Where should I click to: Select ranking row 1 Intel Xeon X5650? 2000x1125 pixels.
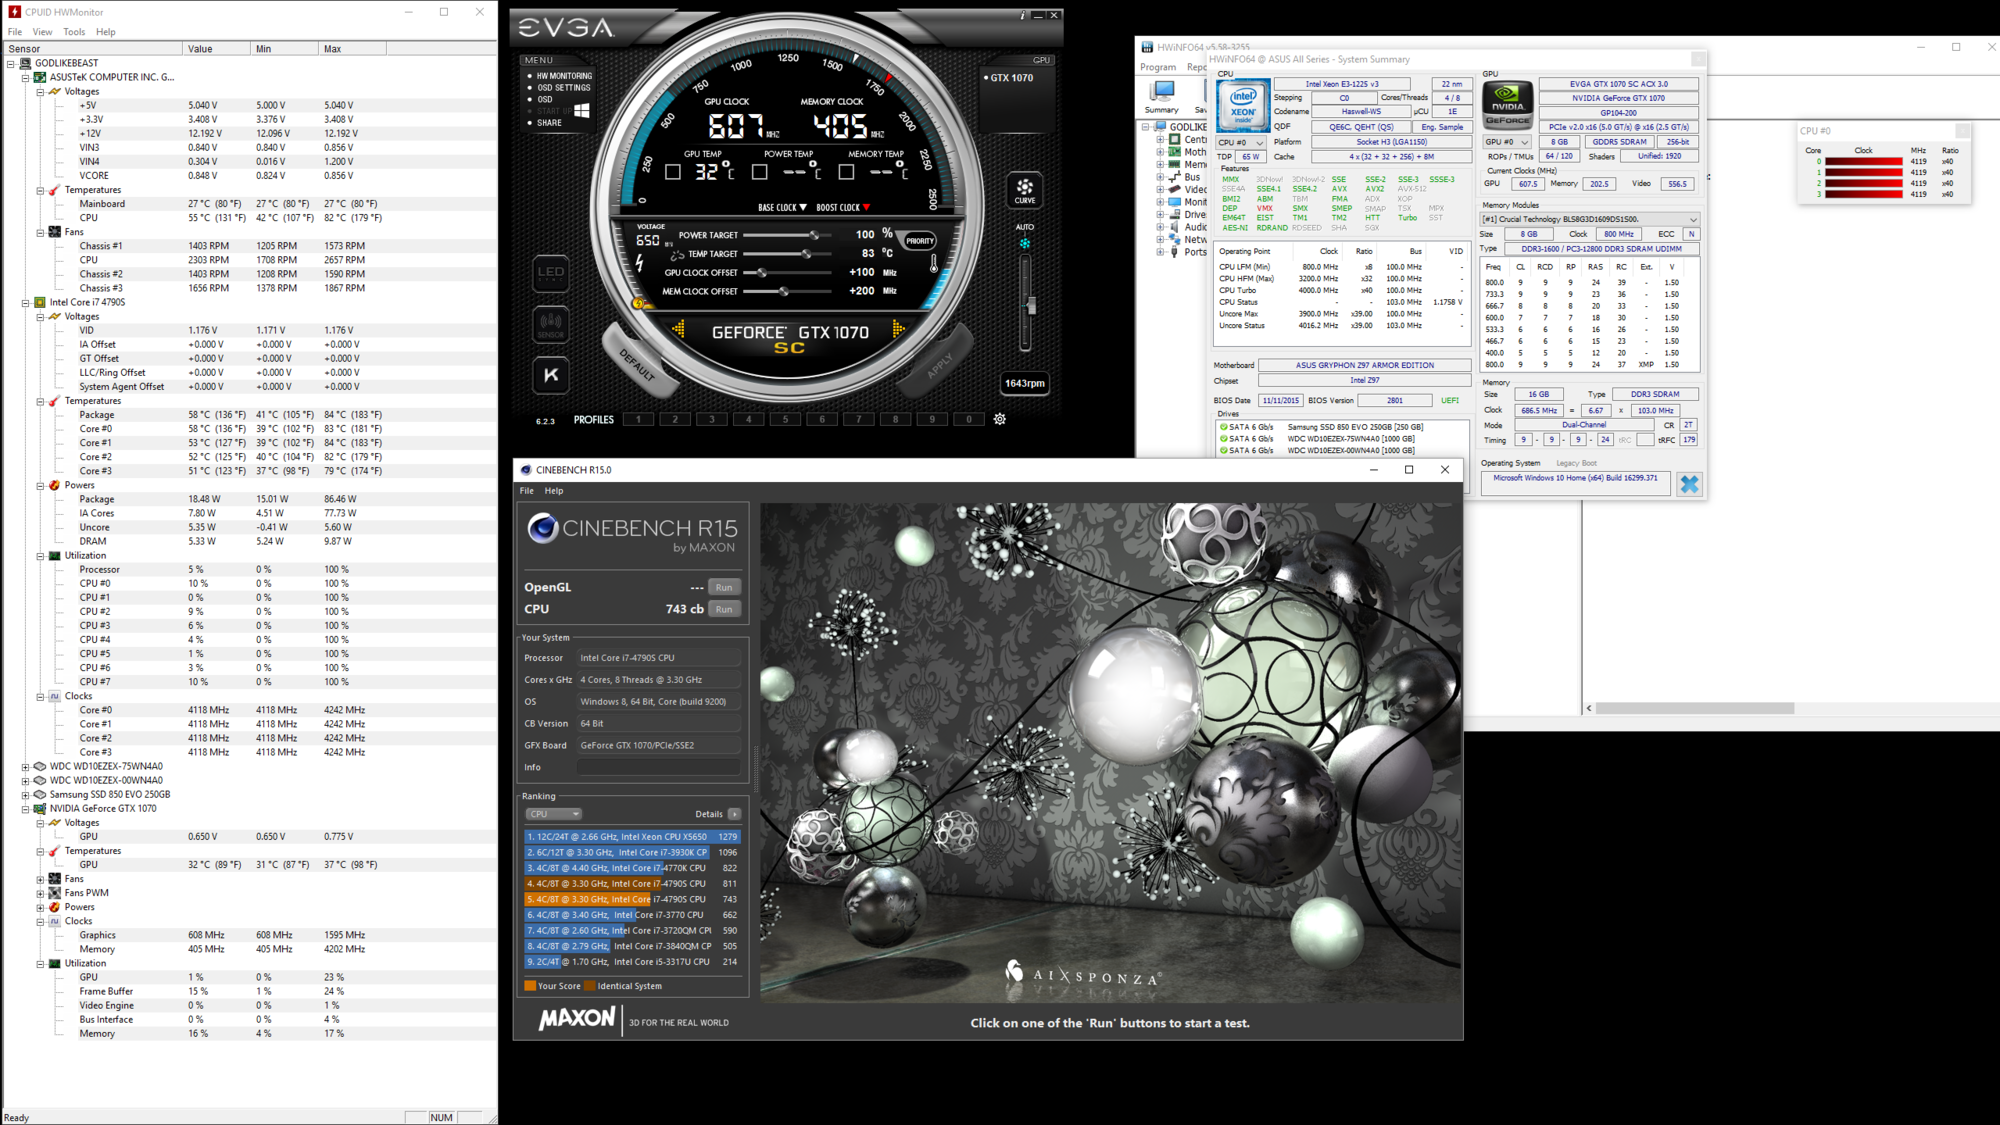tap(632, 837)
